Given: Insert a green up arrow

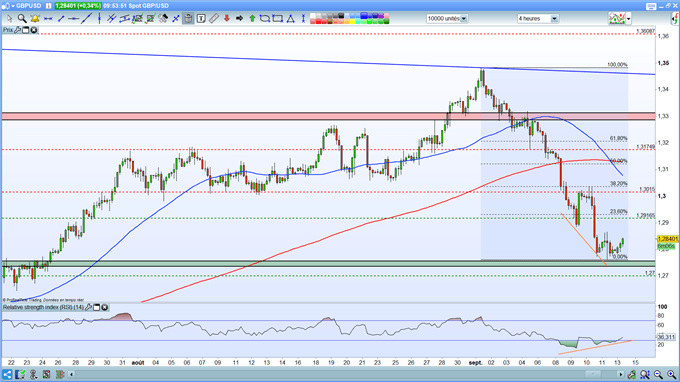Looking at the screenshot, I should [252, 19].
